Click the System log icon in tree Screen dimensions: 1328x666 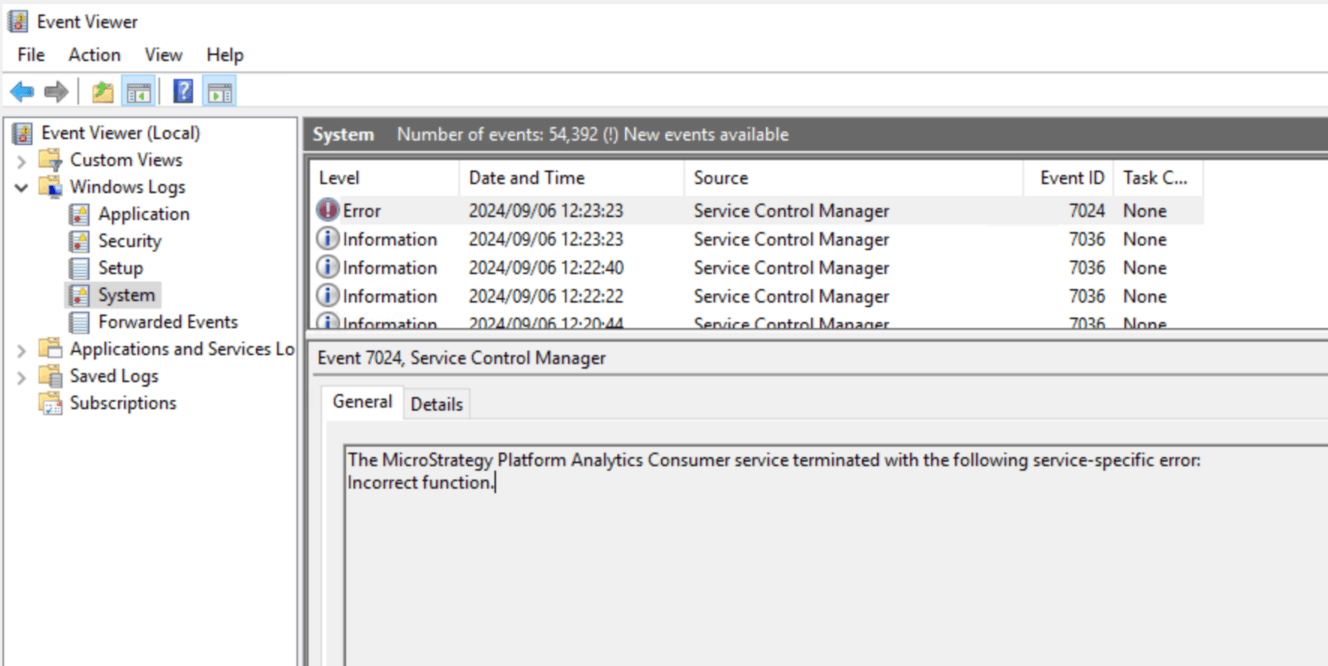pyautogui.click(x=79, y=295)
